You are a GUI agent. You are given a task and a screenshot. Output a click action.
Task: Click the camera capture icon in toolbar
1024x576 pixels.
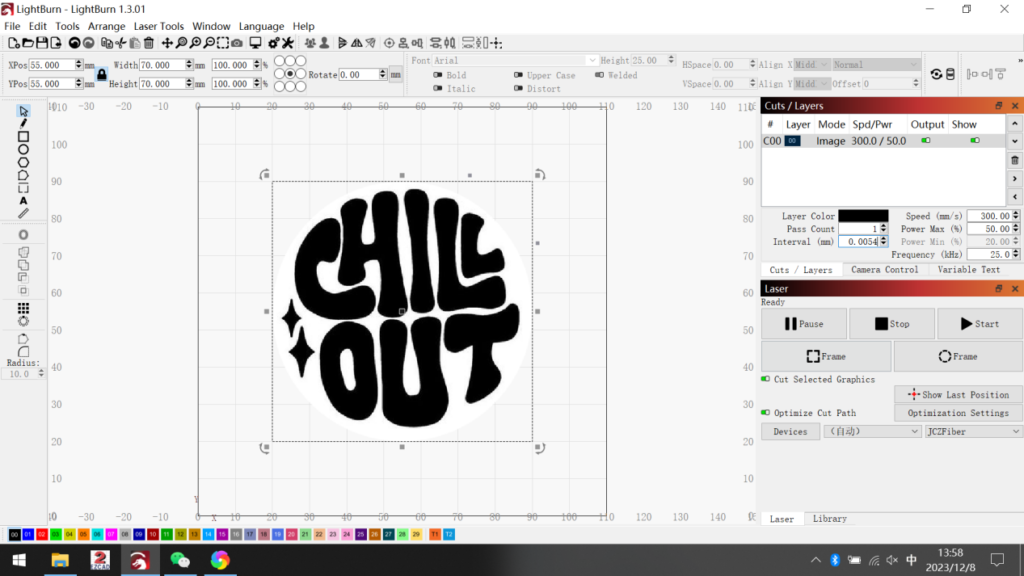click(x=236, y=43)
